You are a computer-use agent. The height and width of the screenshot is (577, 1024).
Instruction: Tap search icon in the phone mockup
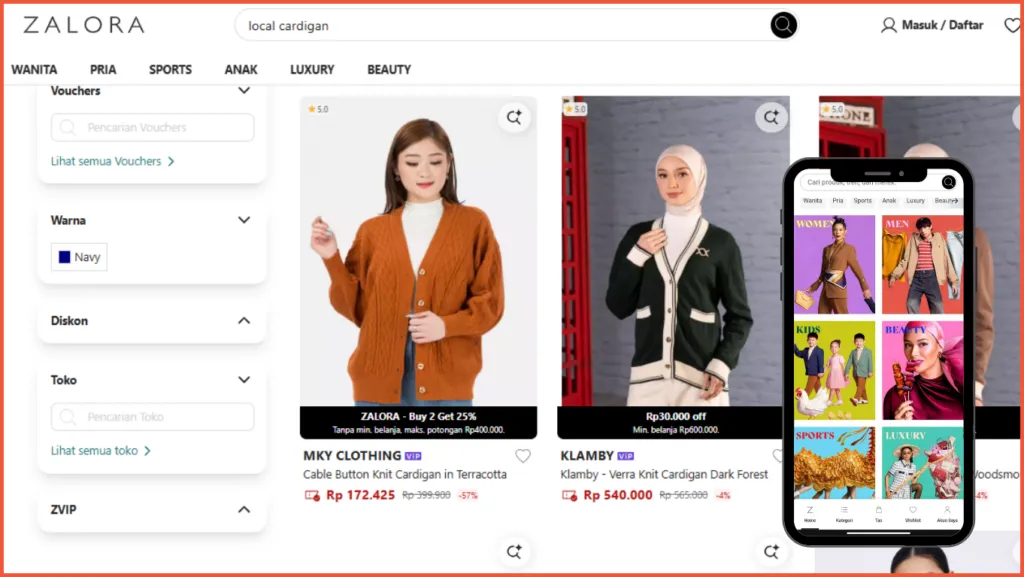[948, 182]
